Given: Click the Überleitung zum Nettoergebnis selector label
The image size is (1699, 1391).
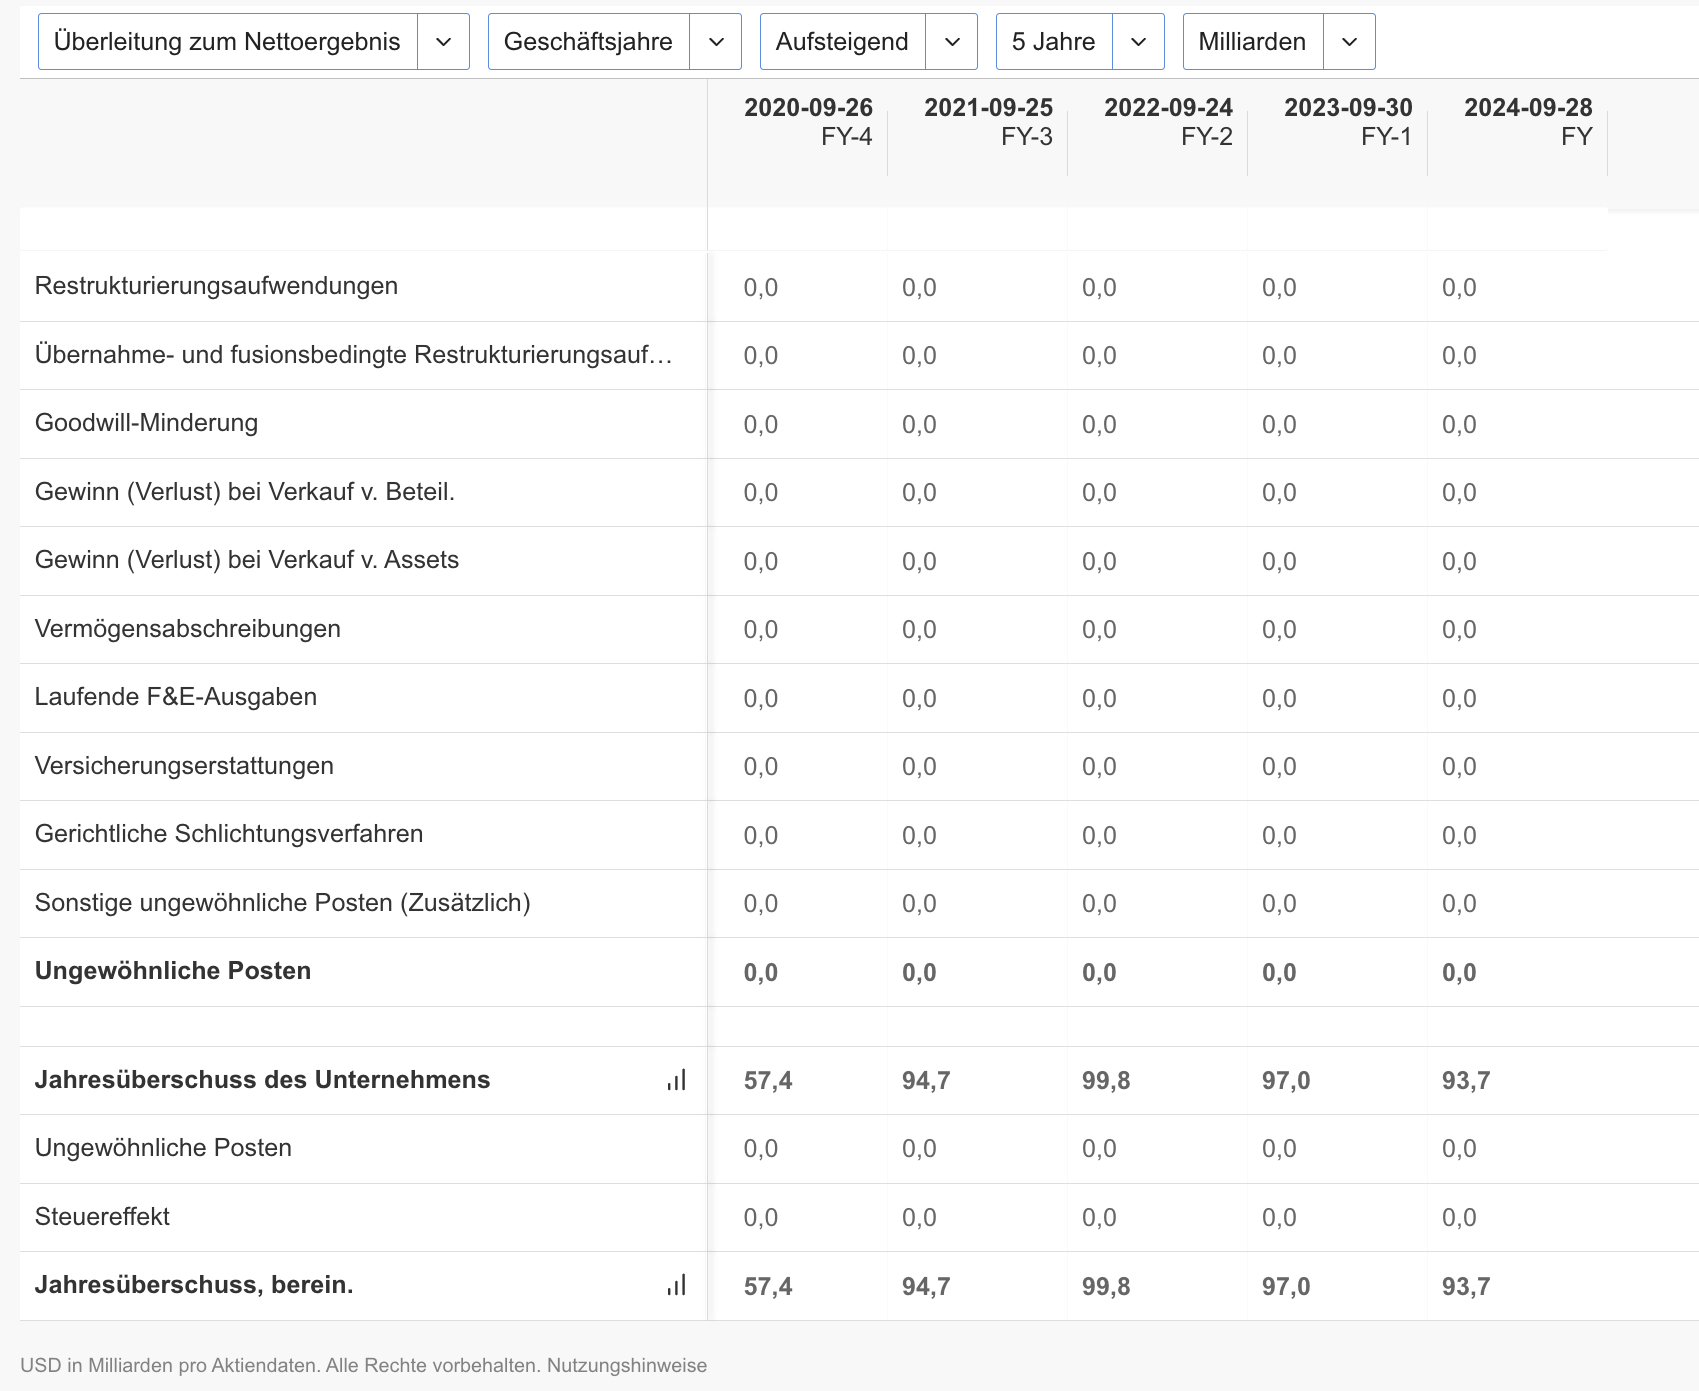Looking at the screenshot, I should point(227,42).
